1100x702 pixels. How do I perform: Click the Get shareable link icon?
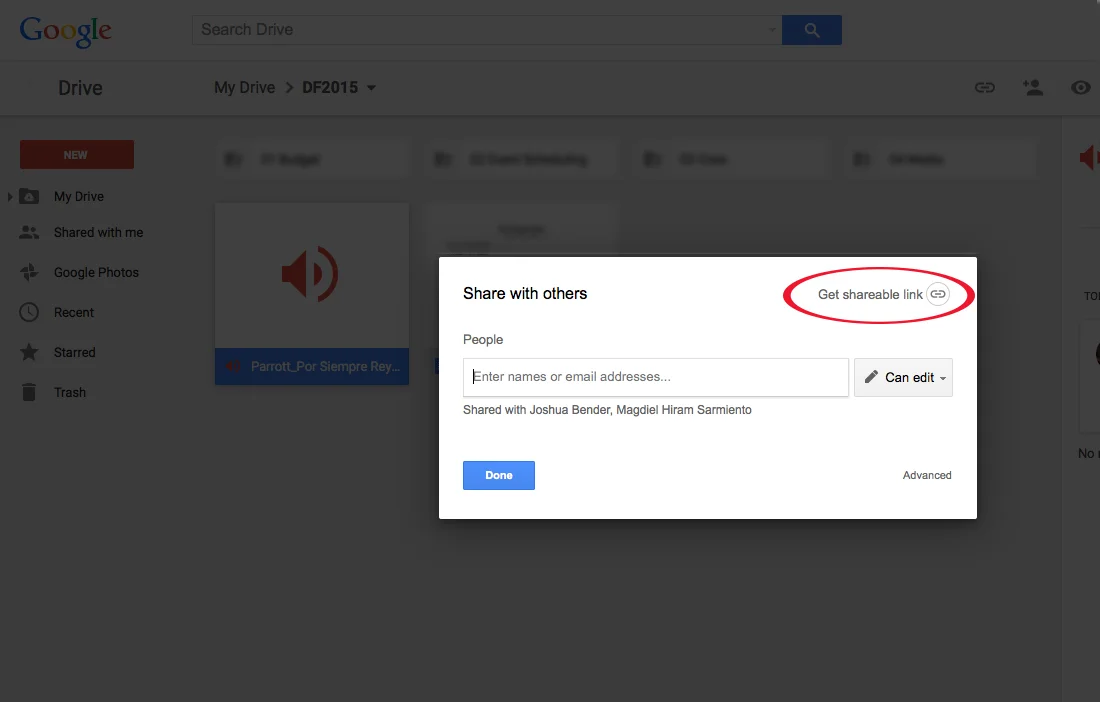938,294
